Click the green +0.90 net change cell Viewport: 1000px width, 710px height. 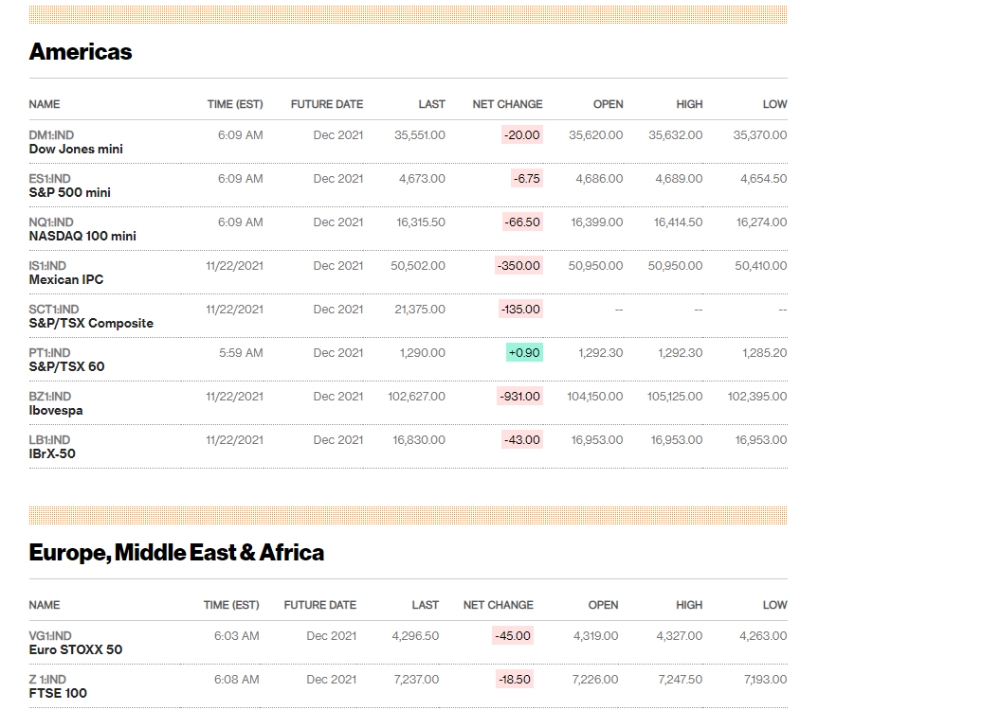524,353
